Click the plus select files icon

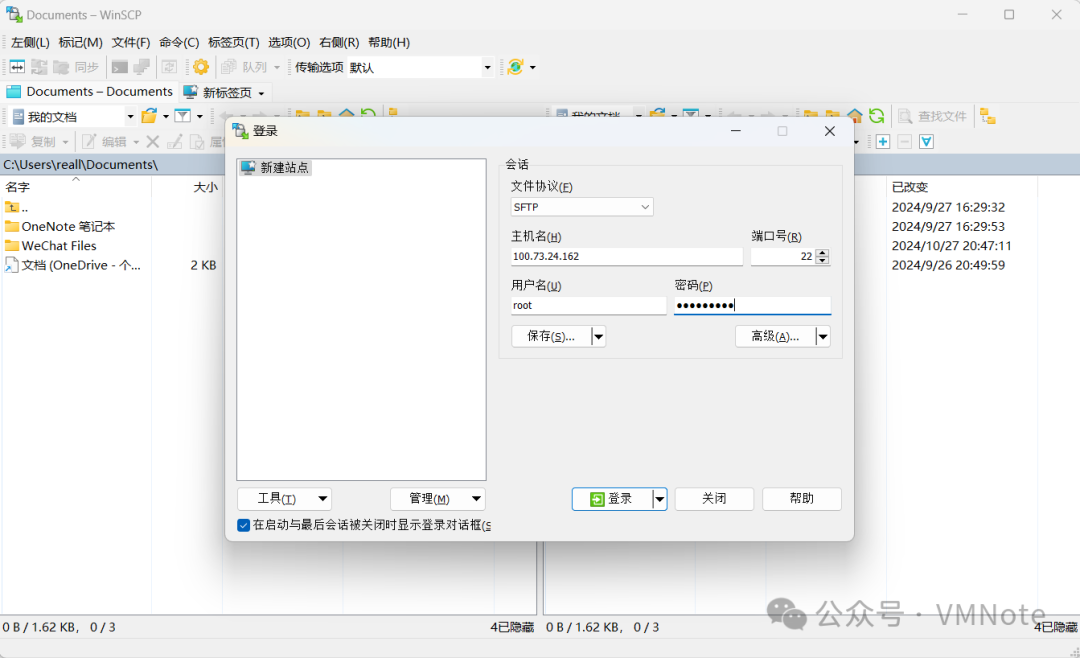click(x=883, y=141)
